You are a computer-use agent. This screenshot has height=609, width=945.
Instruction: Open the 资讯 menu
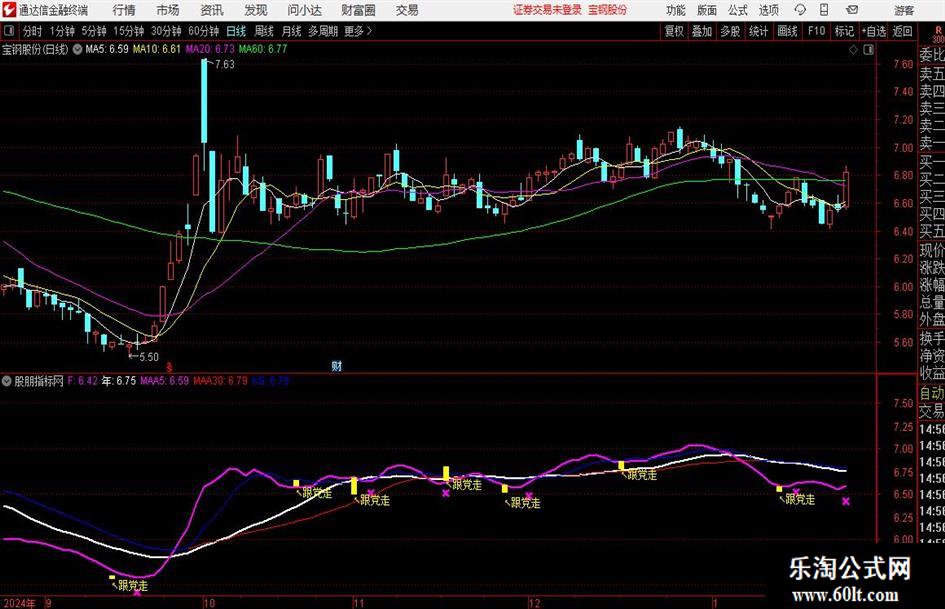click(x=212, y=10)
